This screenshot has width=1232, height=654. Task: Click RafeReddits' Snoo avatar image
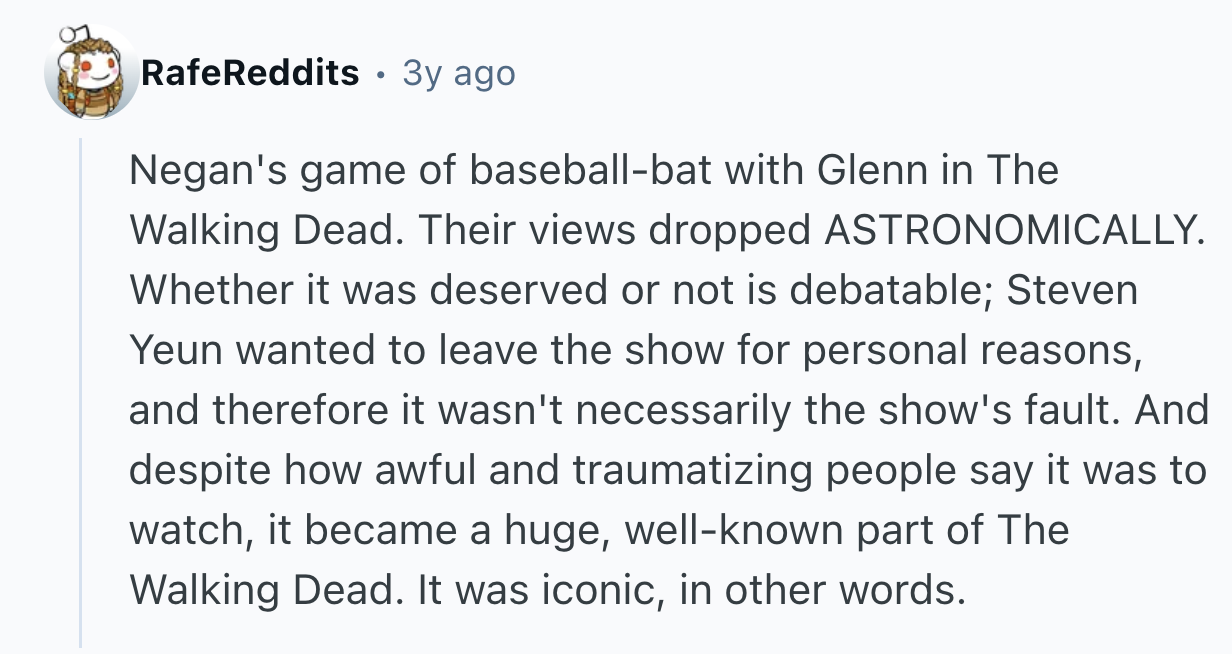(91, 72)
